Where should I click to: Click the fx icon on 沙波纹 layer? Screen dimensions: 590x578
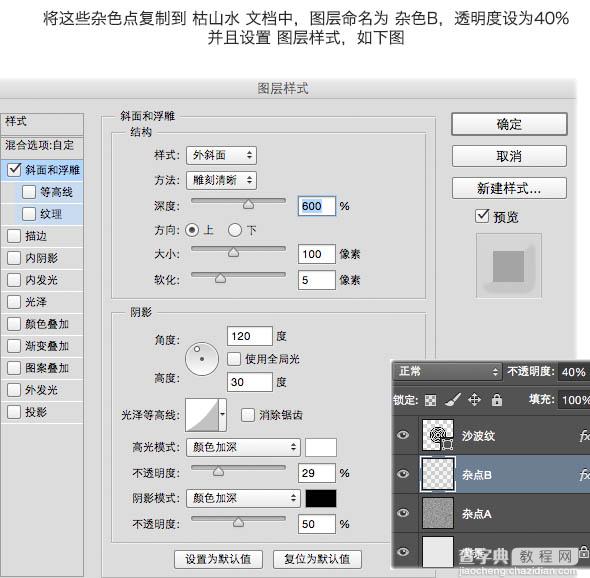584,436
